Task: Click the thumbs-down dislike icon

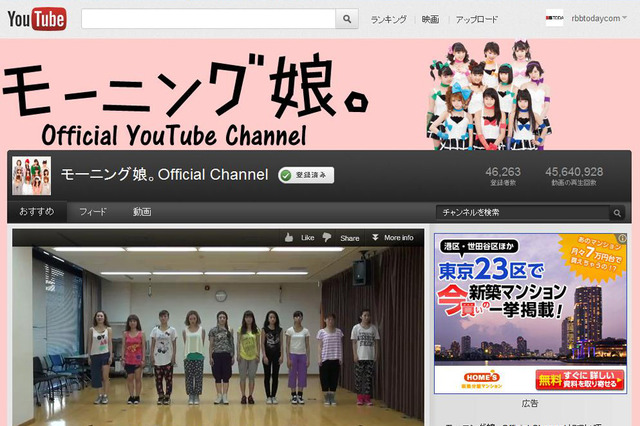Action: click(x=327, y=237)
